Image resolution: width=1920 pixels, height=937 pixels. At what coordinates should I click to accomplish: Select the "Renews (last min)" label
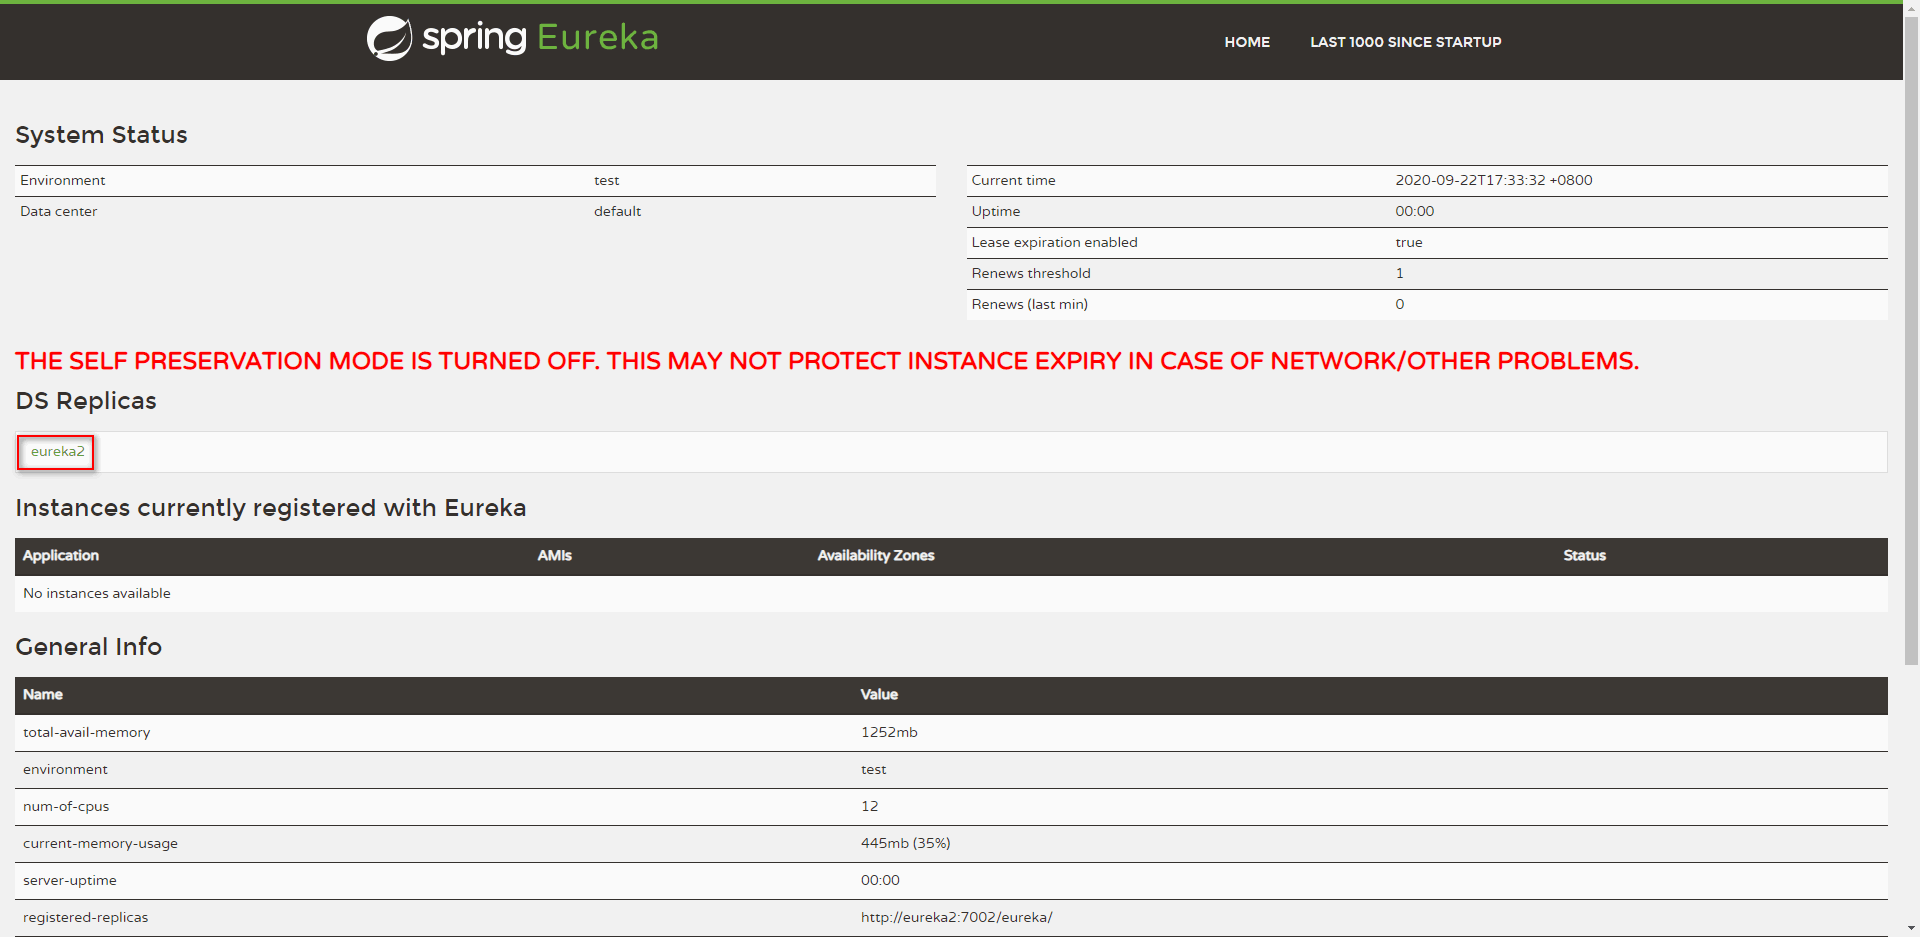pos(1030,305)
